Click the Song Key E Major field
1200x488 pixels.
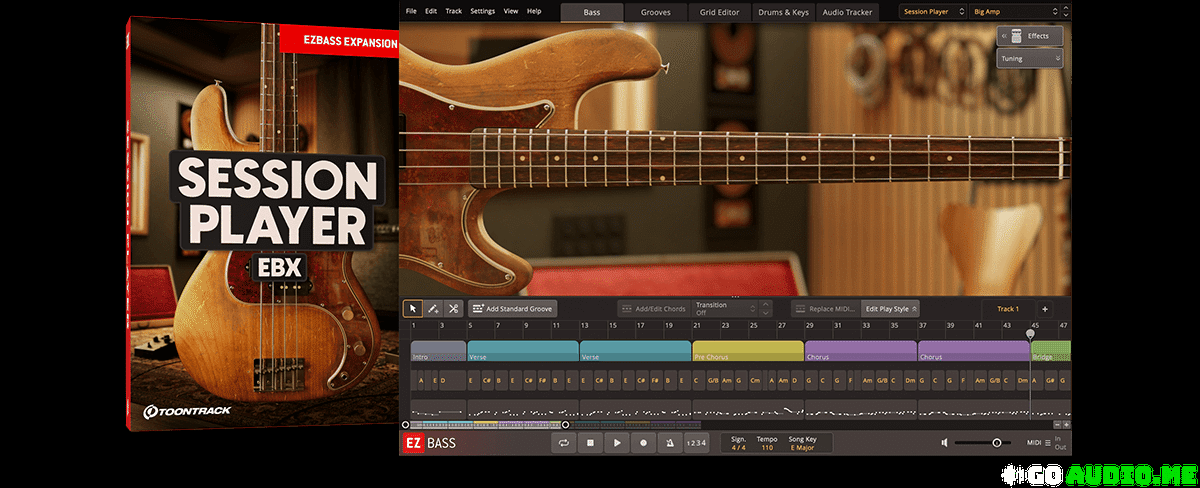803,442
